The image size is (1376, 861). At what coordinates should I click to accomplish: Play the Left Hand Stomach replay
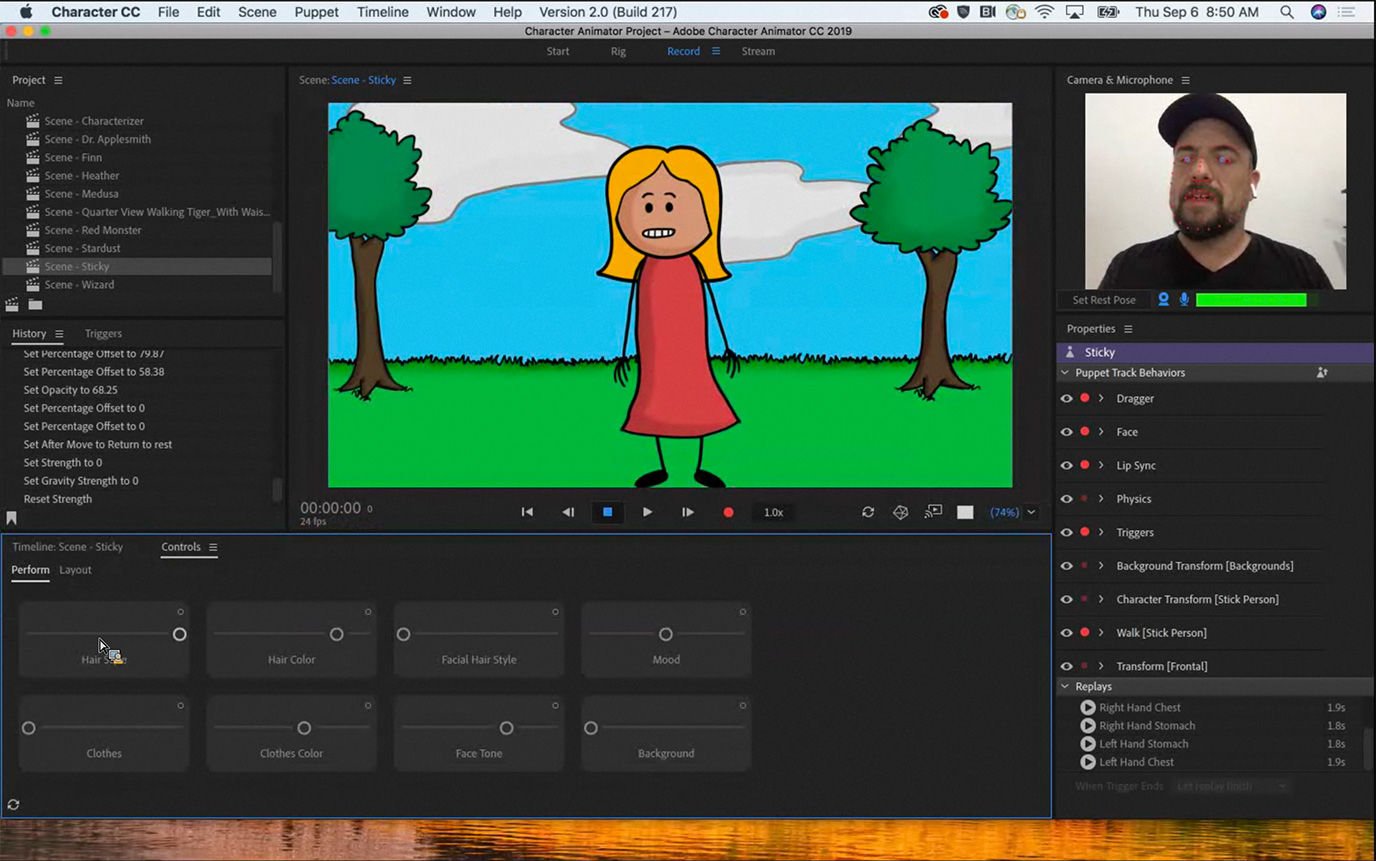(1088, 743)
